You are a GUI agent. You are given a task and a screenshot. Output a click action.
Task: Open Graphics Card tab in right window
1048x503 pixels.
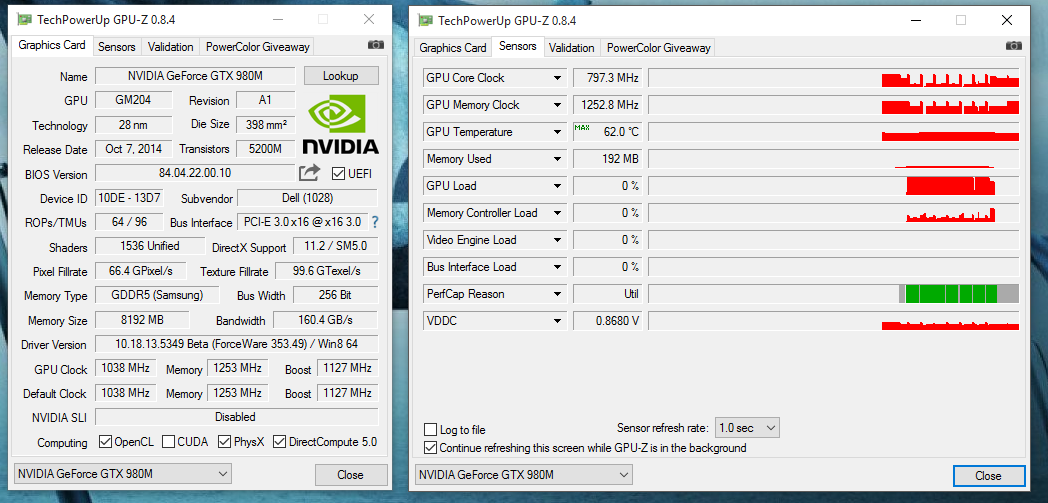pos(452,48)
